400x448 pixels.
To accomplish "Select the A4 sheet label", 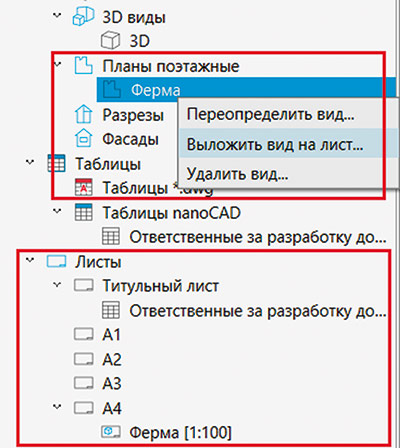I will (112, 408).
